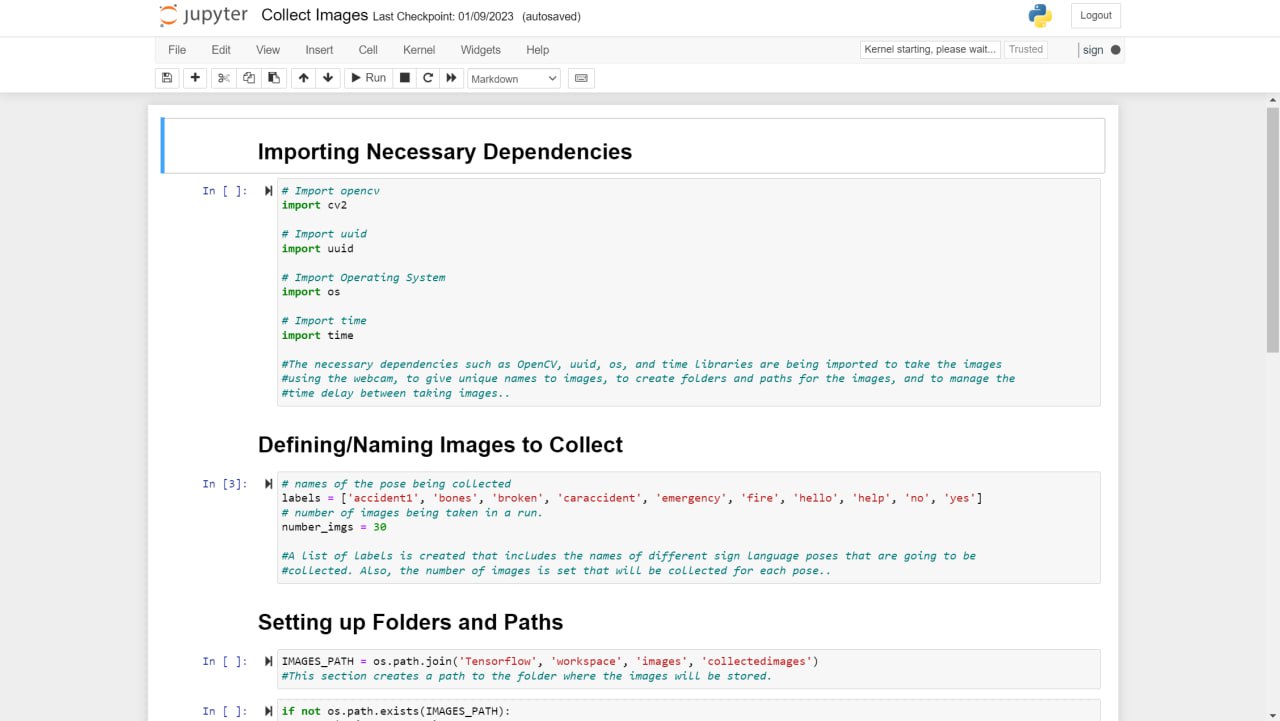Click the kernel status circle indicator

click(1116, 50)
